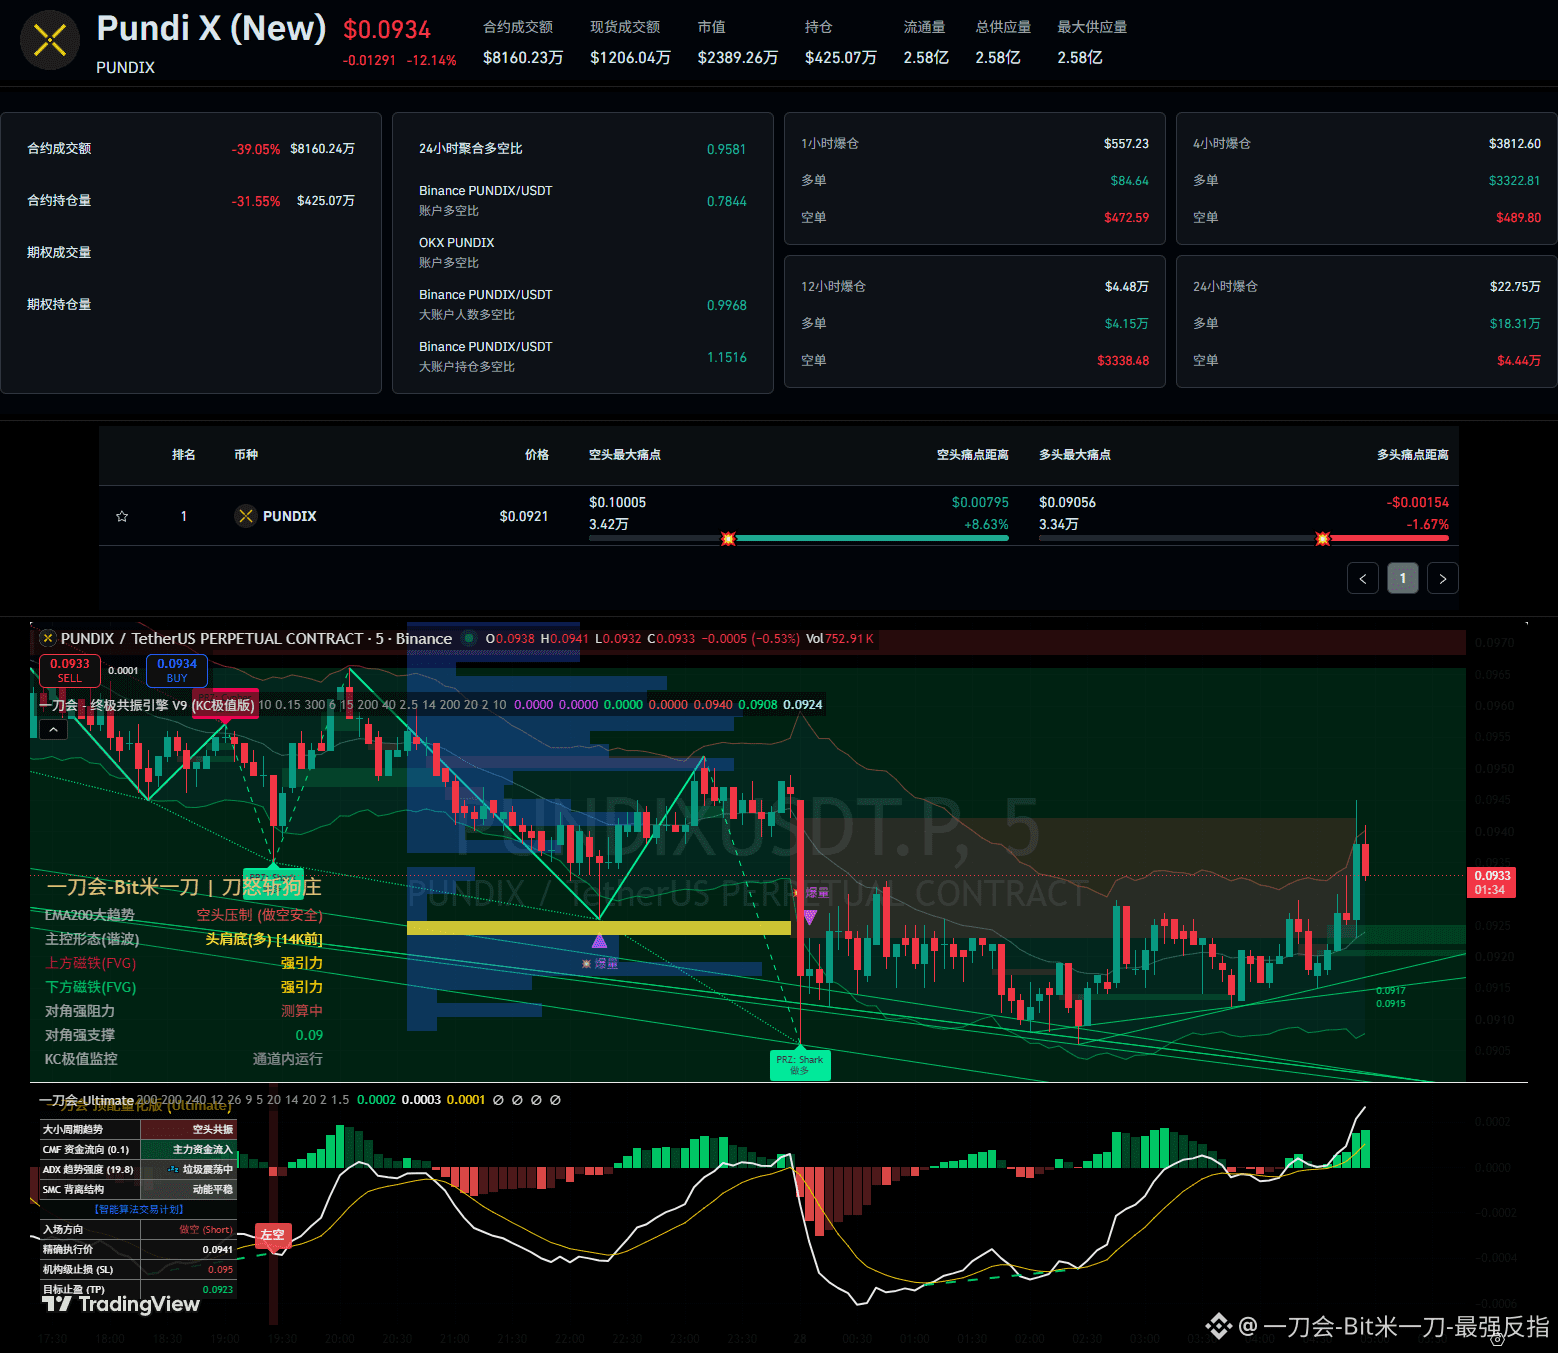Go to the next table page

1443,578
